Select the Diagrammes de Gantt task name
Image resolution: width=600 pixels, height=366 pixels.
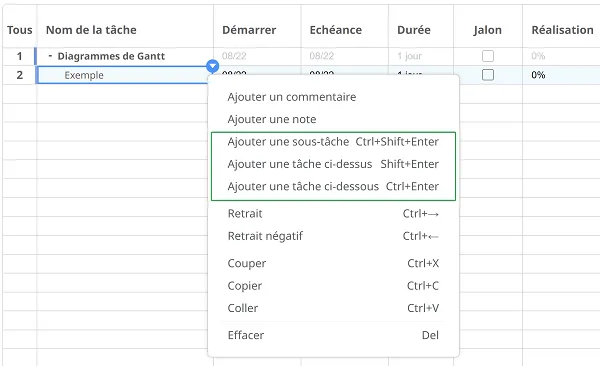pyautogui.click(x=111, y=56)
